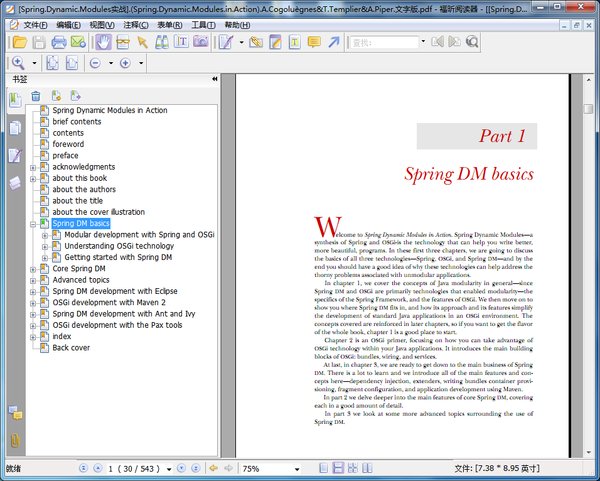Expand the Core Spring DM bookmark
600x481 pixels.
pos(33,269)
